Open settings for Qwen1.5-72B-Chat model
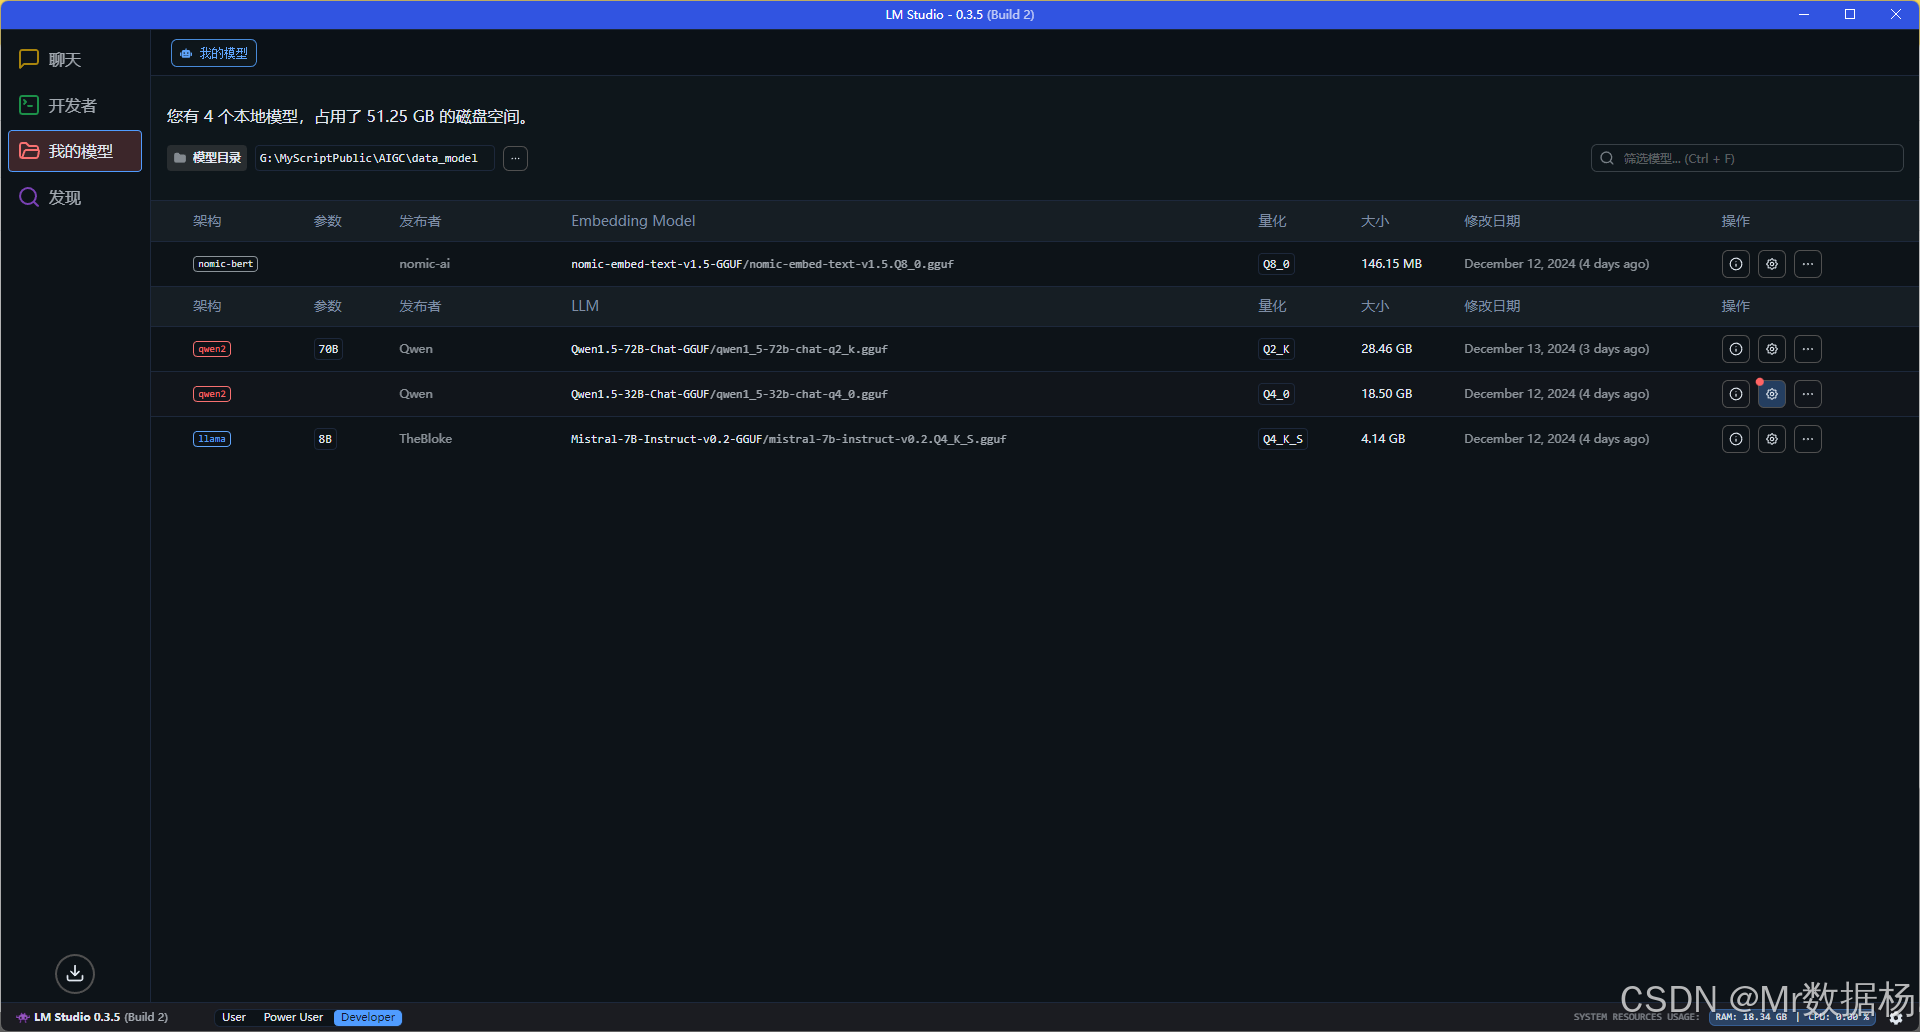 1772,349
